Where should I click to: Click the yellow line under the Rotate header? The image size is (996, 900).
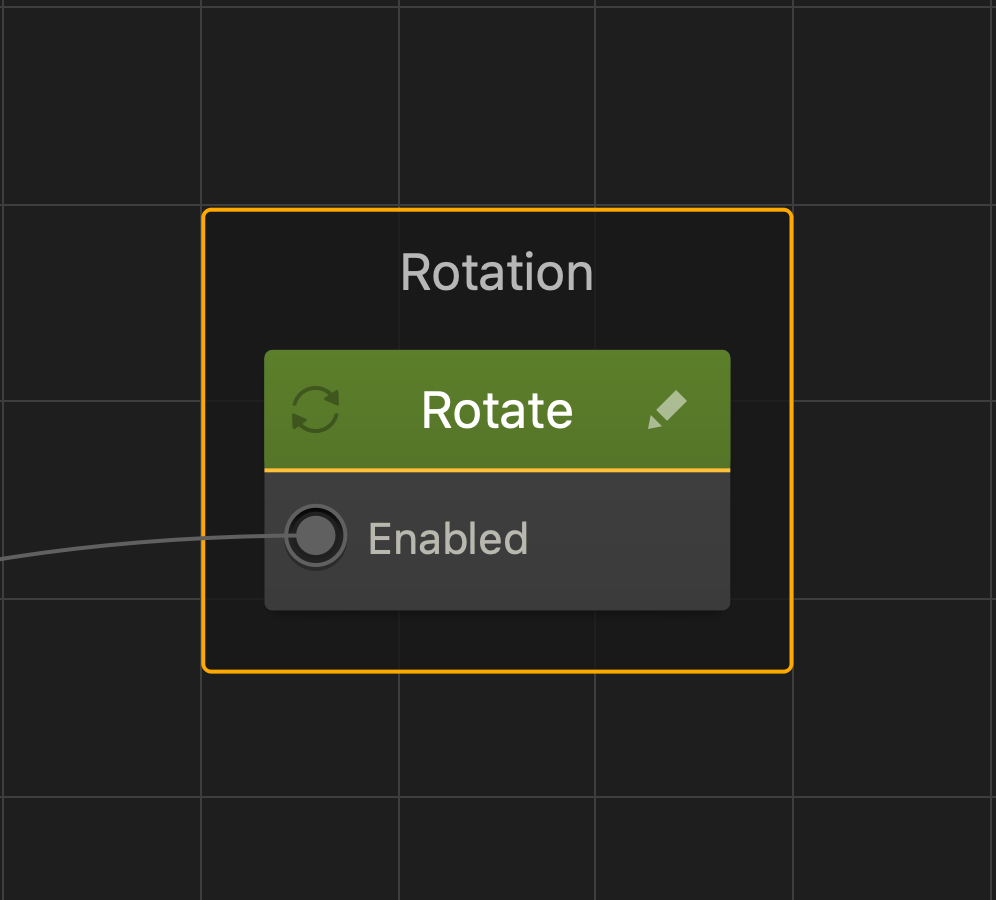point(497,469)
